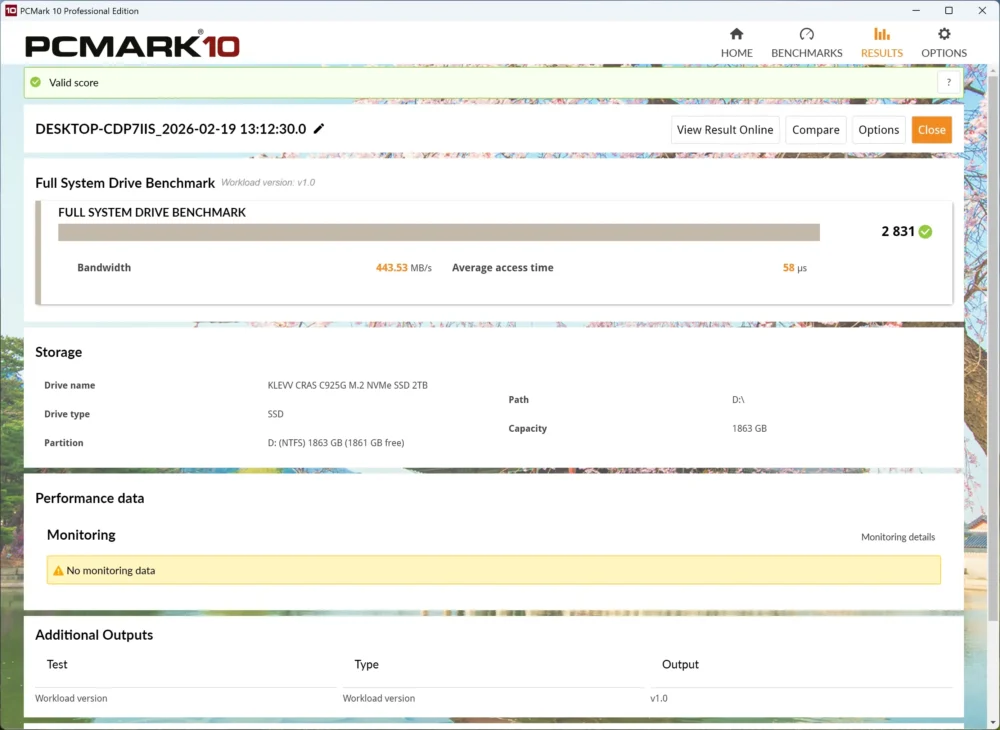Click the results bar chart icon
The image size is (1000, 730).
point(881,34)
